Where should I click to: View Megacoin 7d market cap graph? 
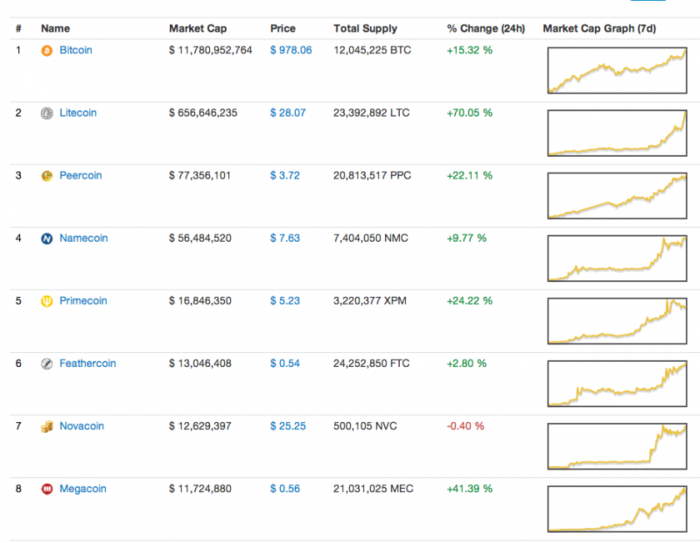pos(617,509)
